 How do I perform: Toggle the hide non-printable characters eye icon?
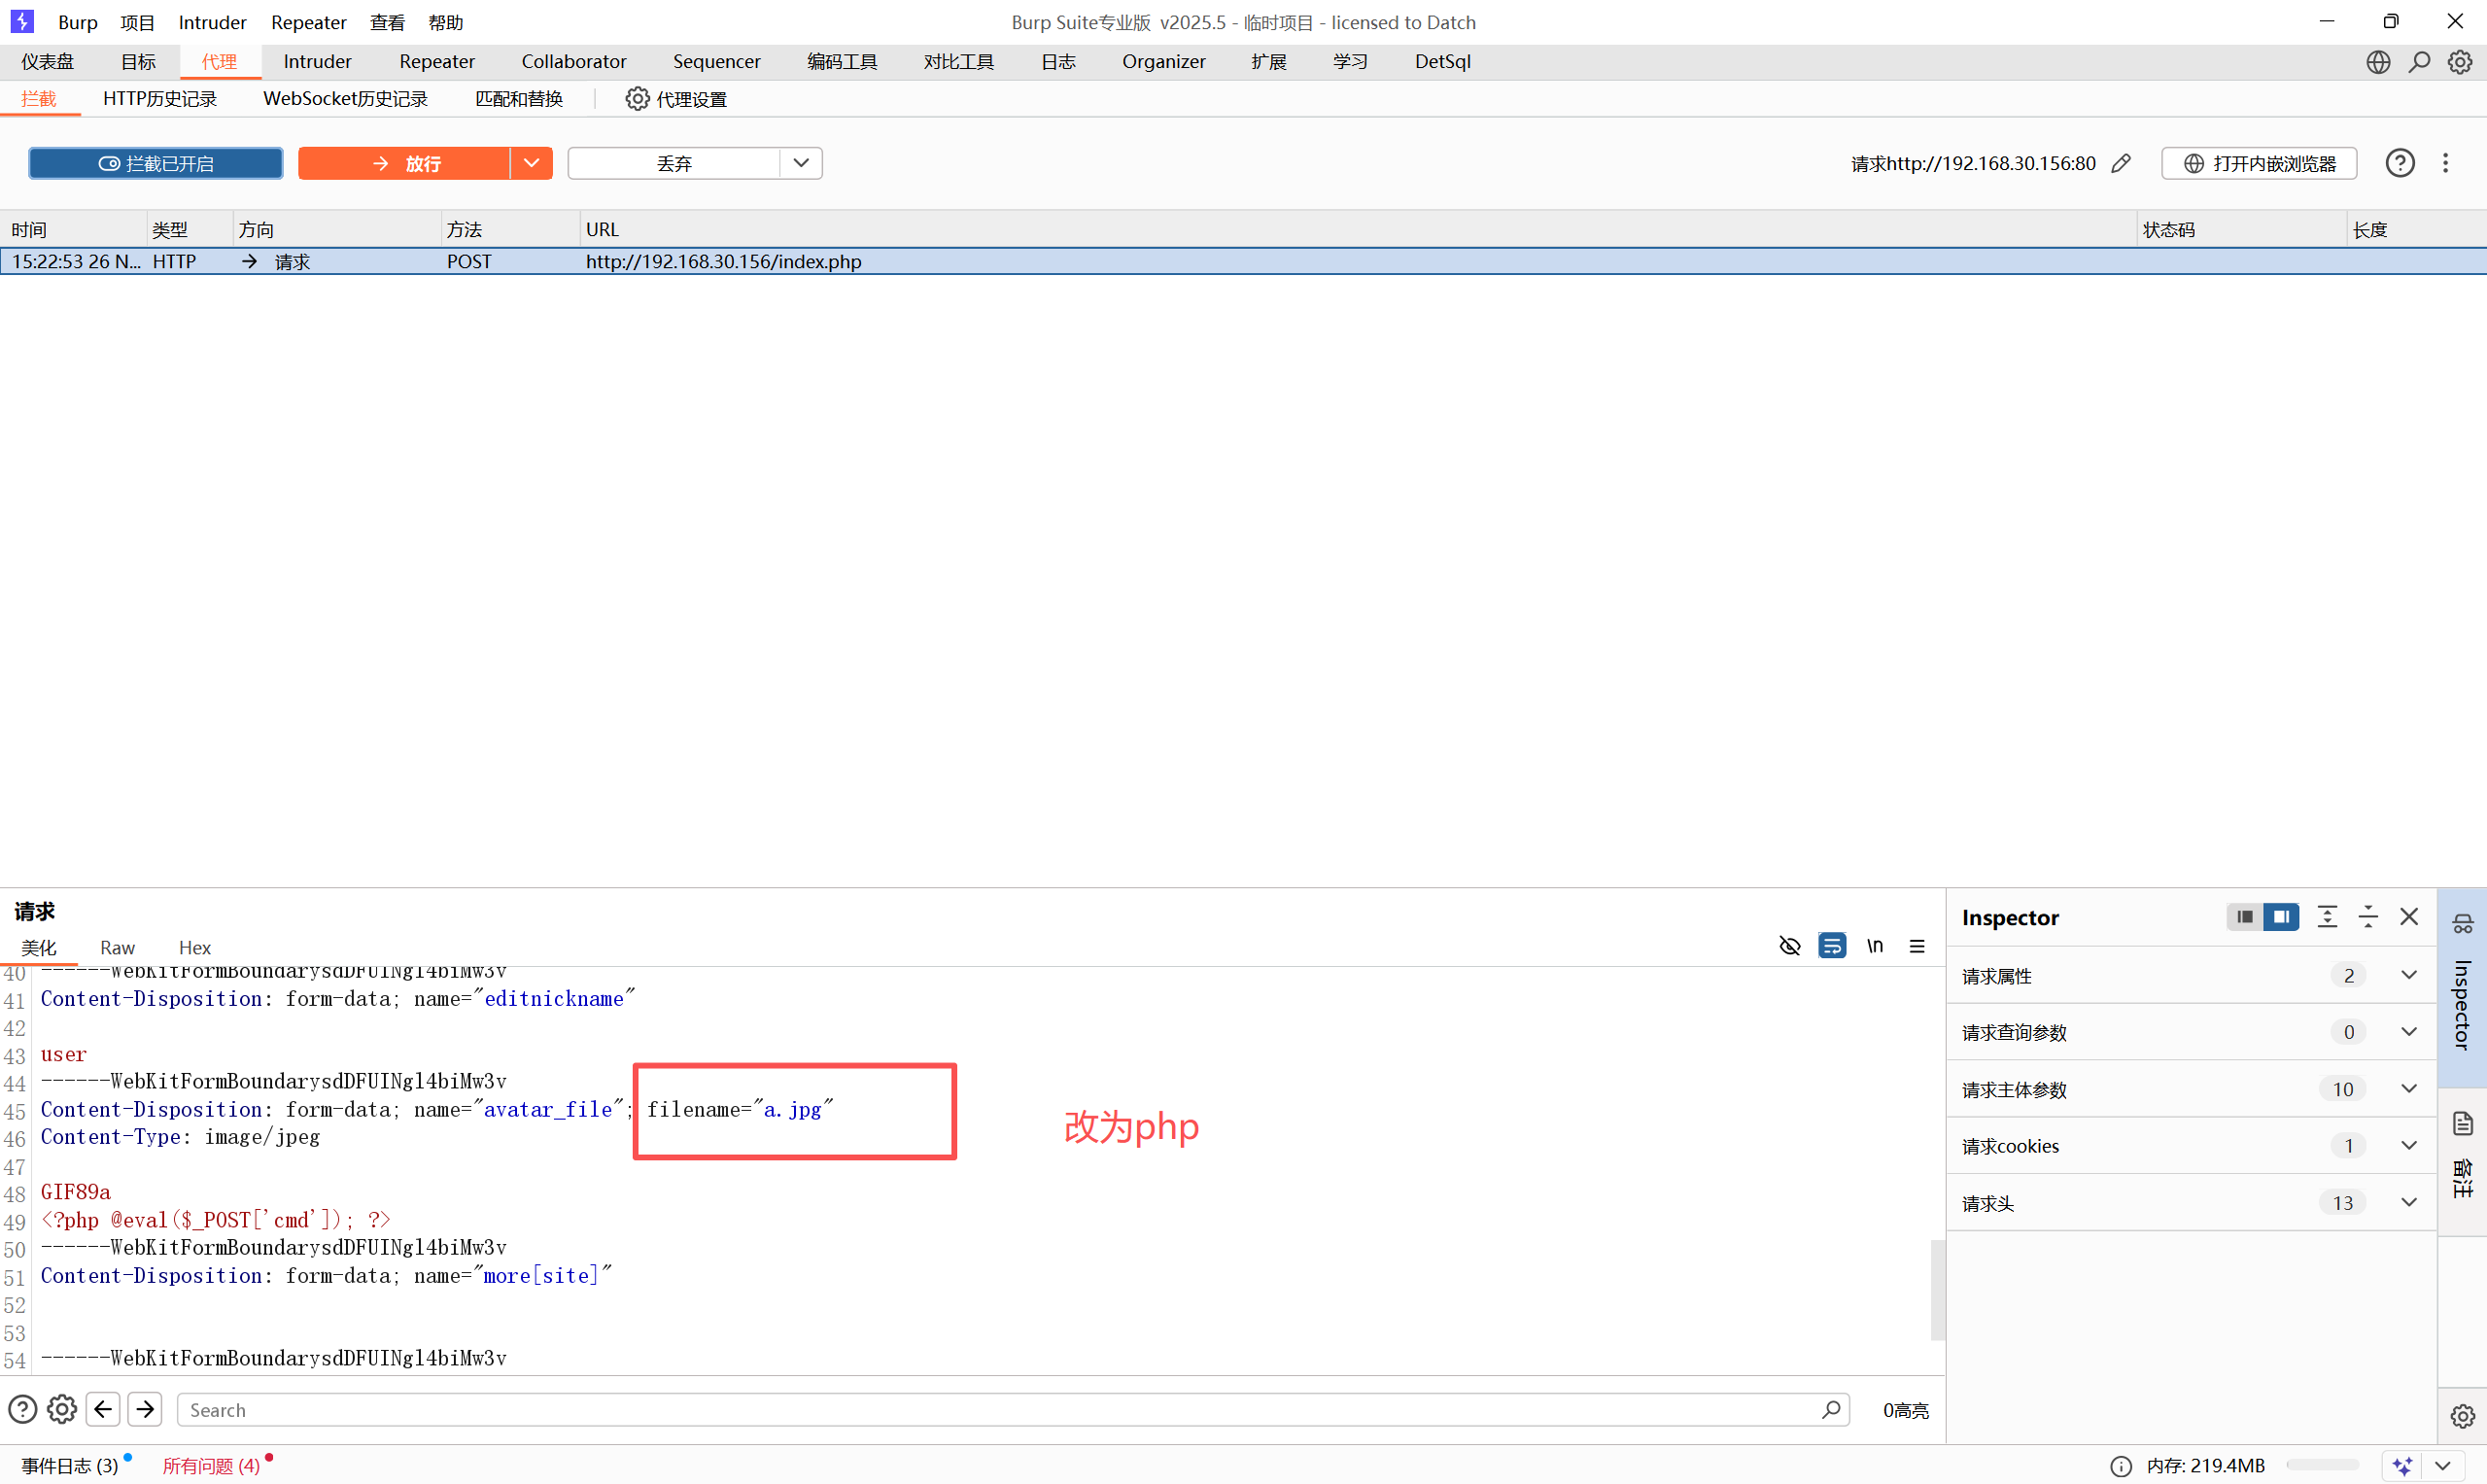click(1789, 946)
